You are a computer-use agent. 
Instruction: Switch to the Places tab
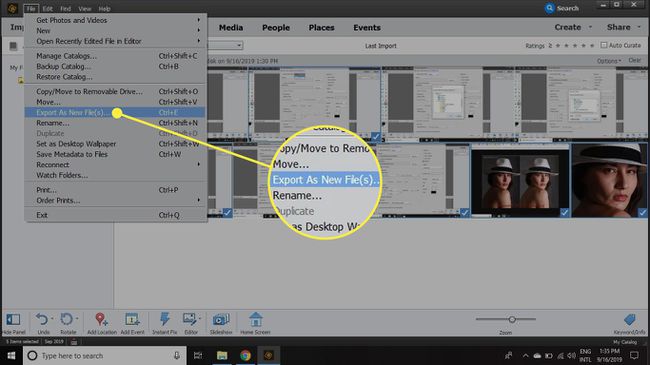point(321,27)
